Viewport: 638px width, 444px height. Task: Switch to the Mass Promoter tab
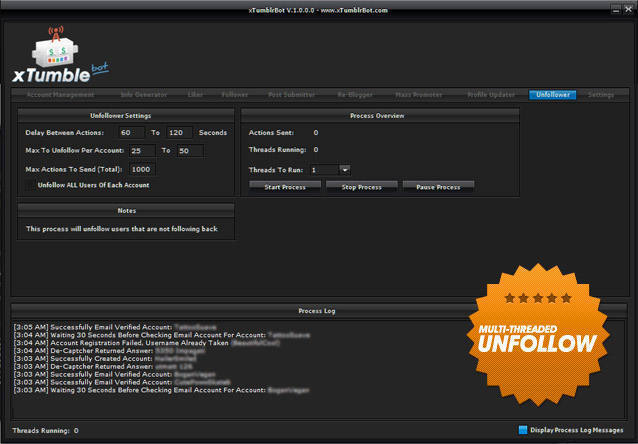click(x=419, y=95)
